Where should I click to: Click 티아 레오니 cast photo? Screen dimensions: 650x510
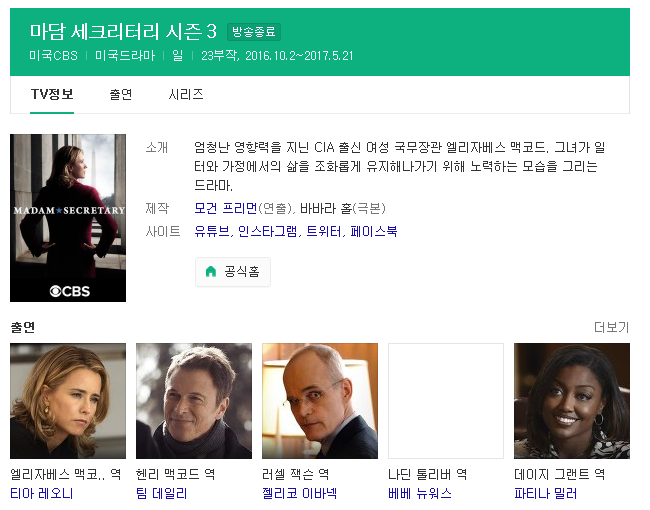pyautogui.click(x=68, y=401)
